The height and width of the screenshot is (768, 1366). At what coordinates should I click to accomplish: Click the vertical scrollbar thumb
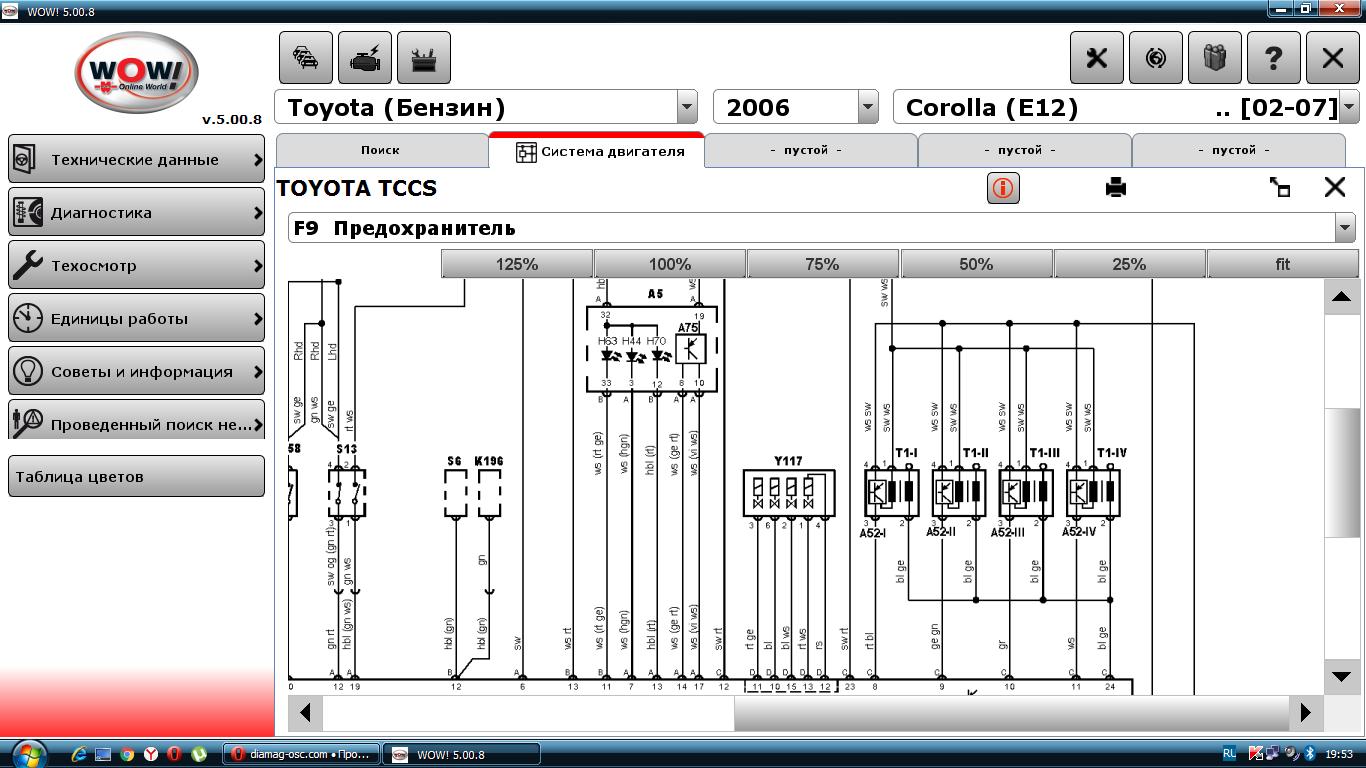(1341, 473)
